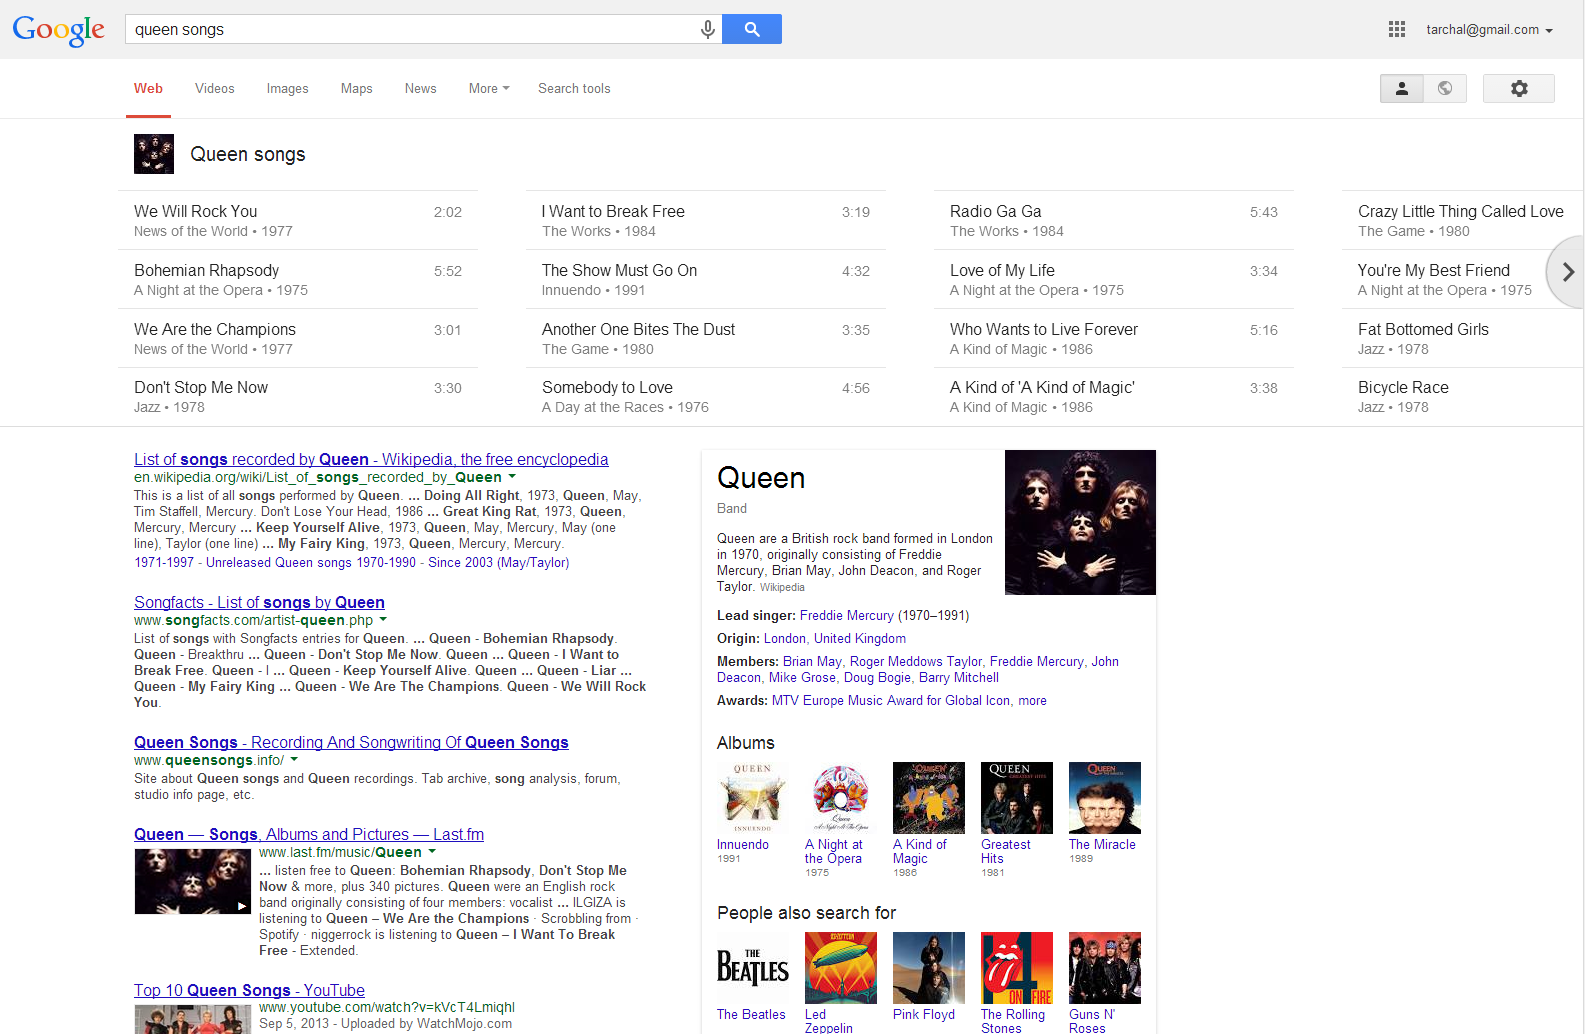This screenshot has height=1034, width=1585.
Task: Switch to global results globe icon
Action: pyautogui.click(x=1445, y=88)
